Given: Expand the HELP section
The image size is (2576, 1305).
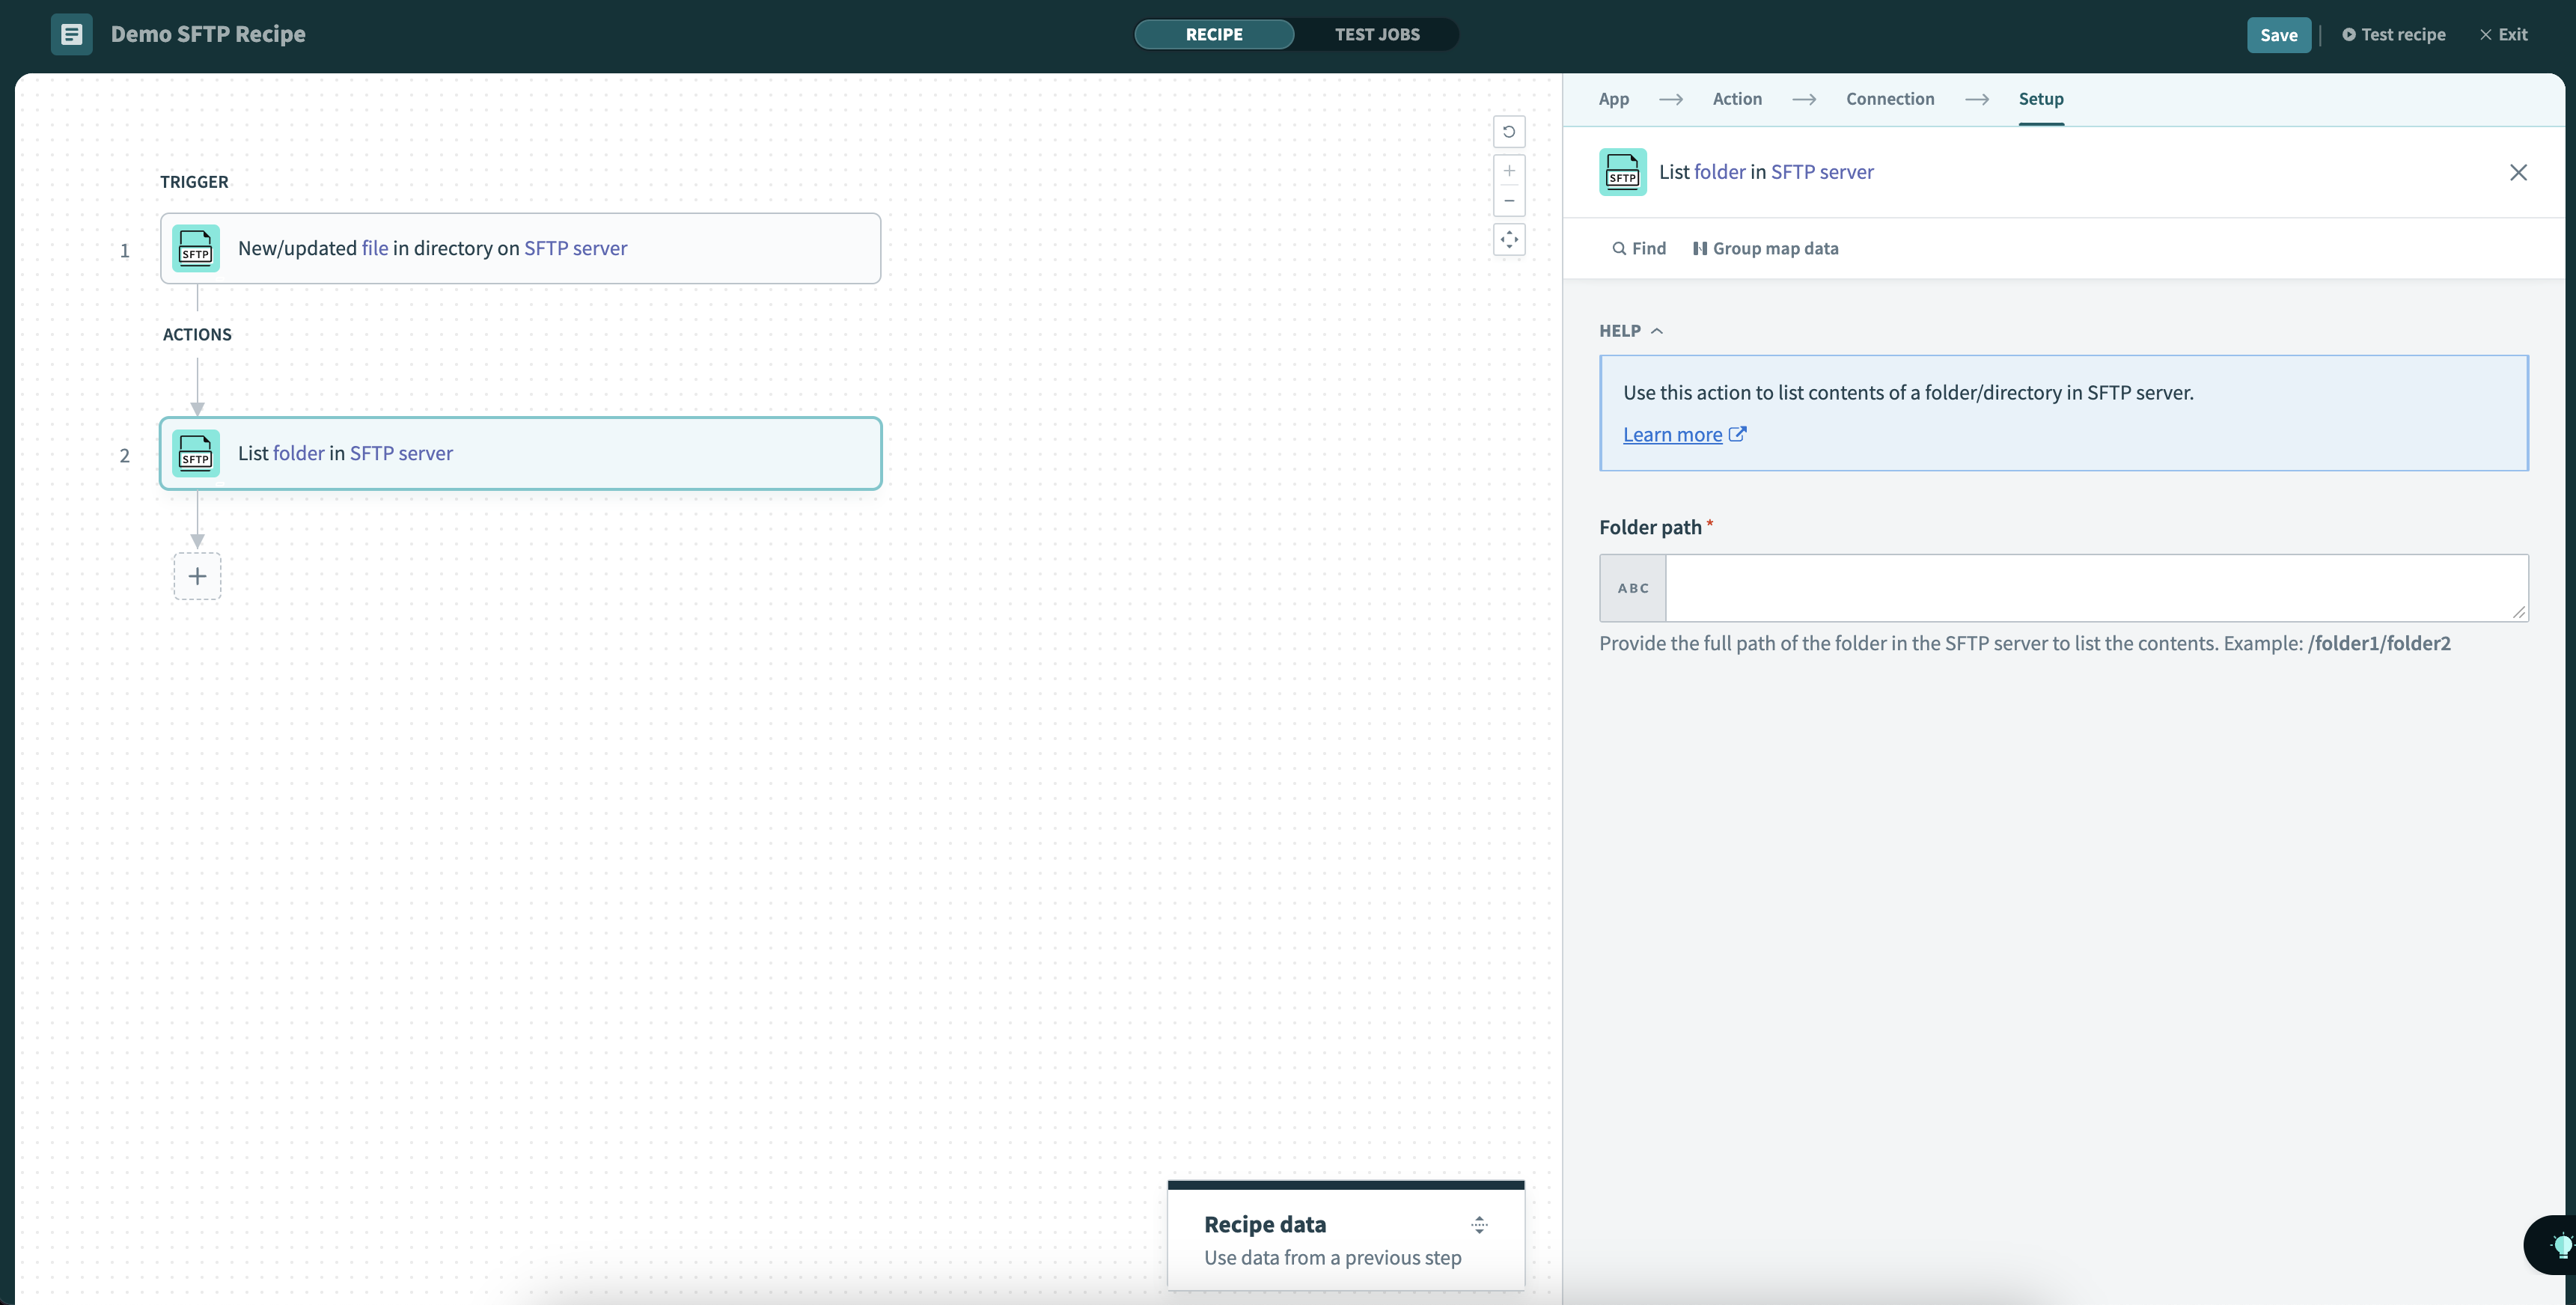Looking at the screenshot, I should (x=1631, y=329).
